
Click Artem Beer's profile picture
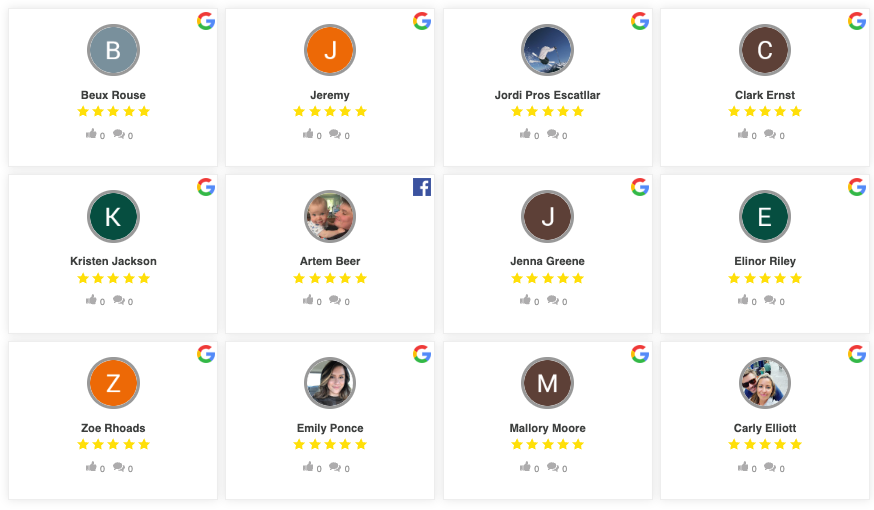coord(330,216)
